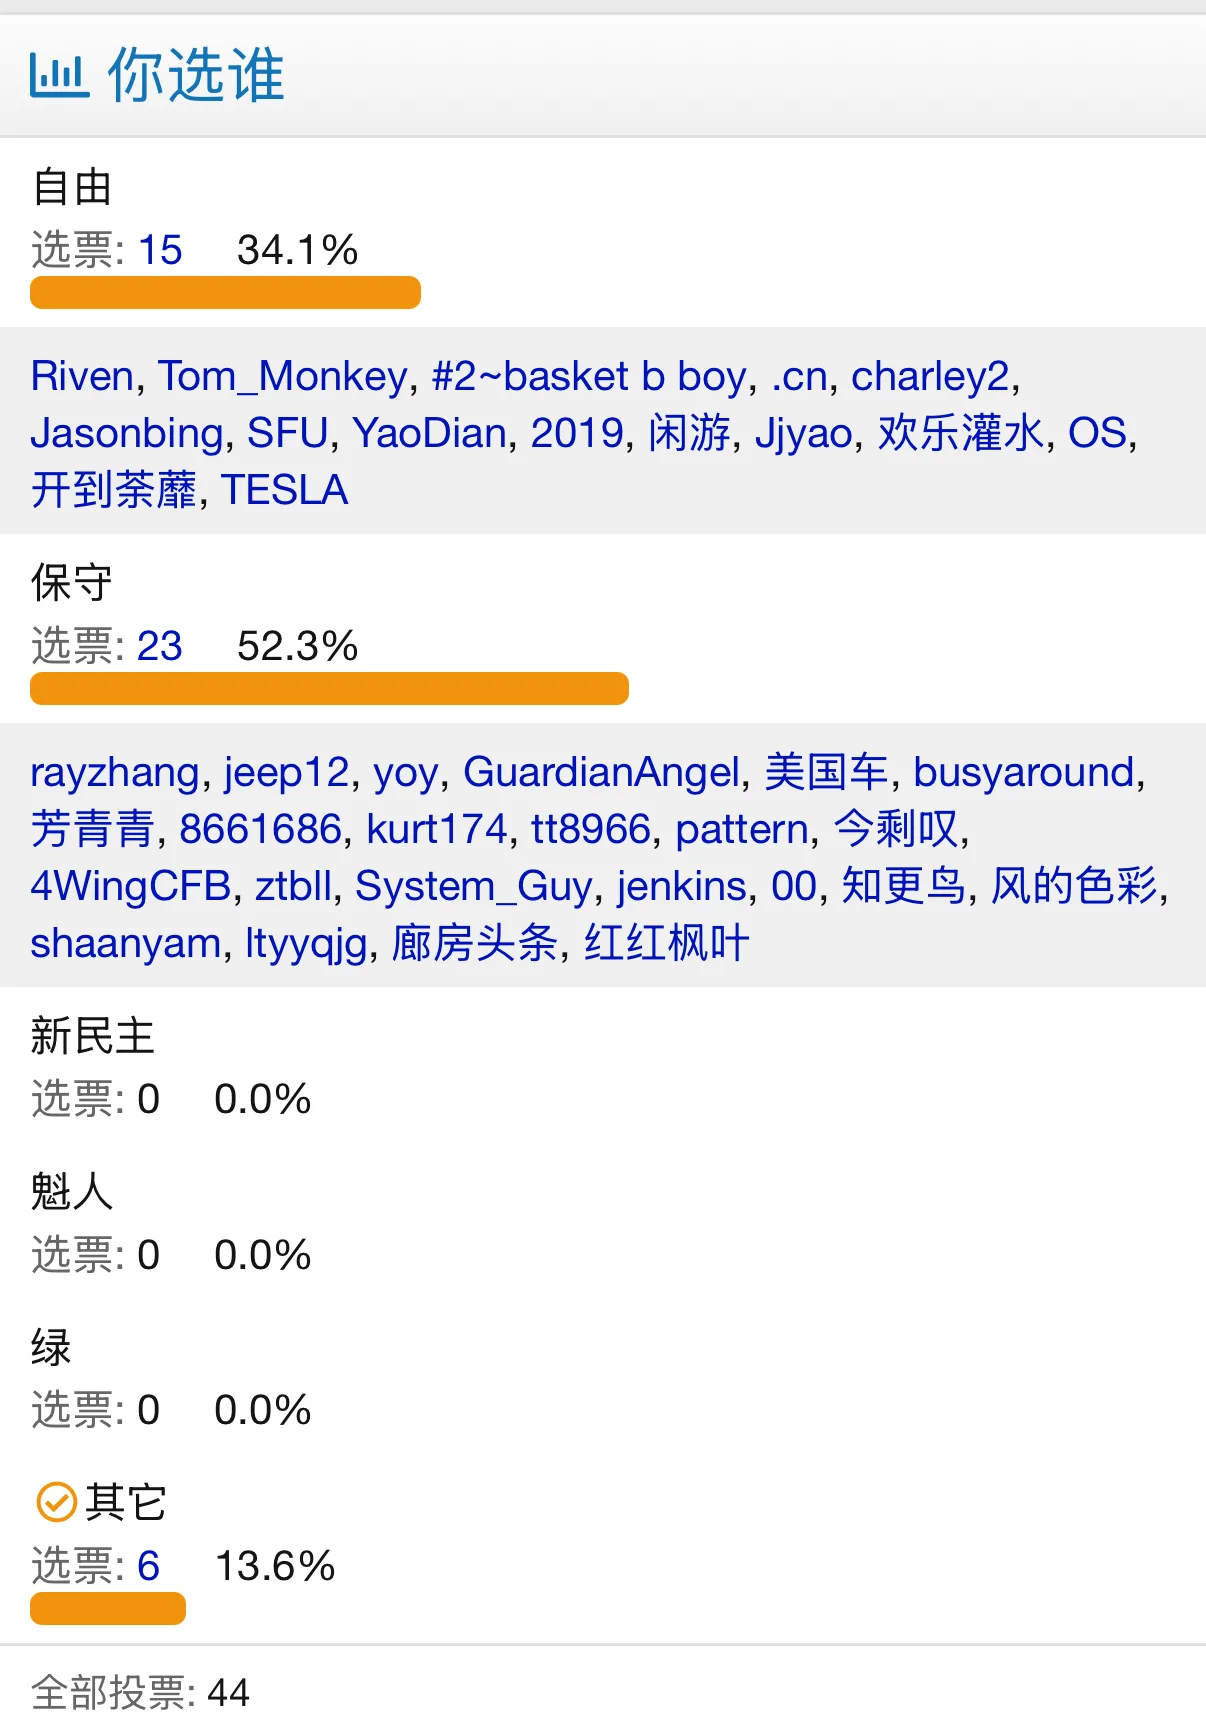Image resolution: width=1206 pixels, height=1726 pixels.
Task: Click the orange 34.1% result bar
Action: tap(225, 293)
